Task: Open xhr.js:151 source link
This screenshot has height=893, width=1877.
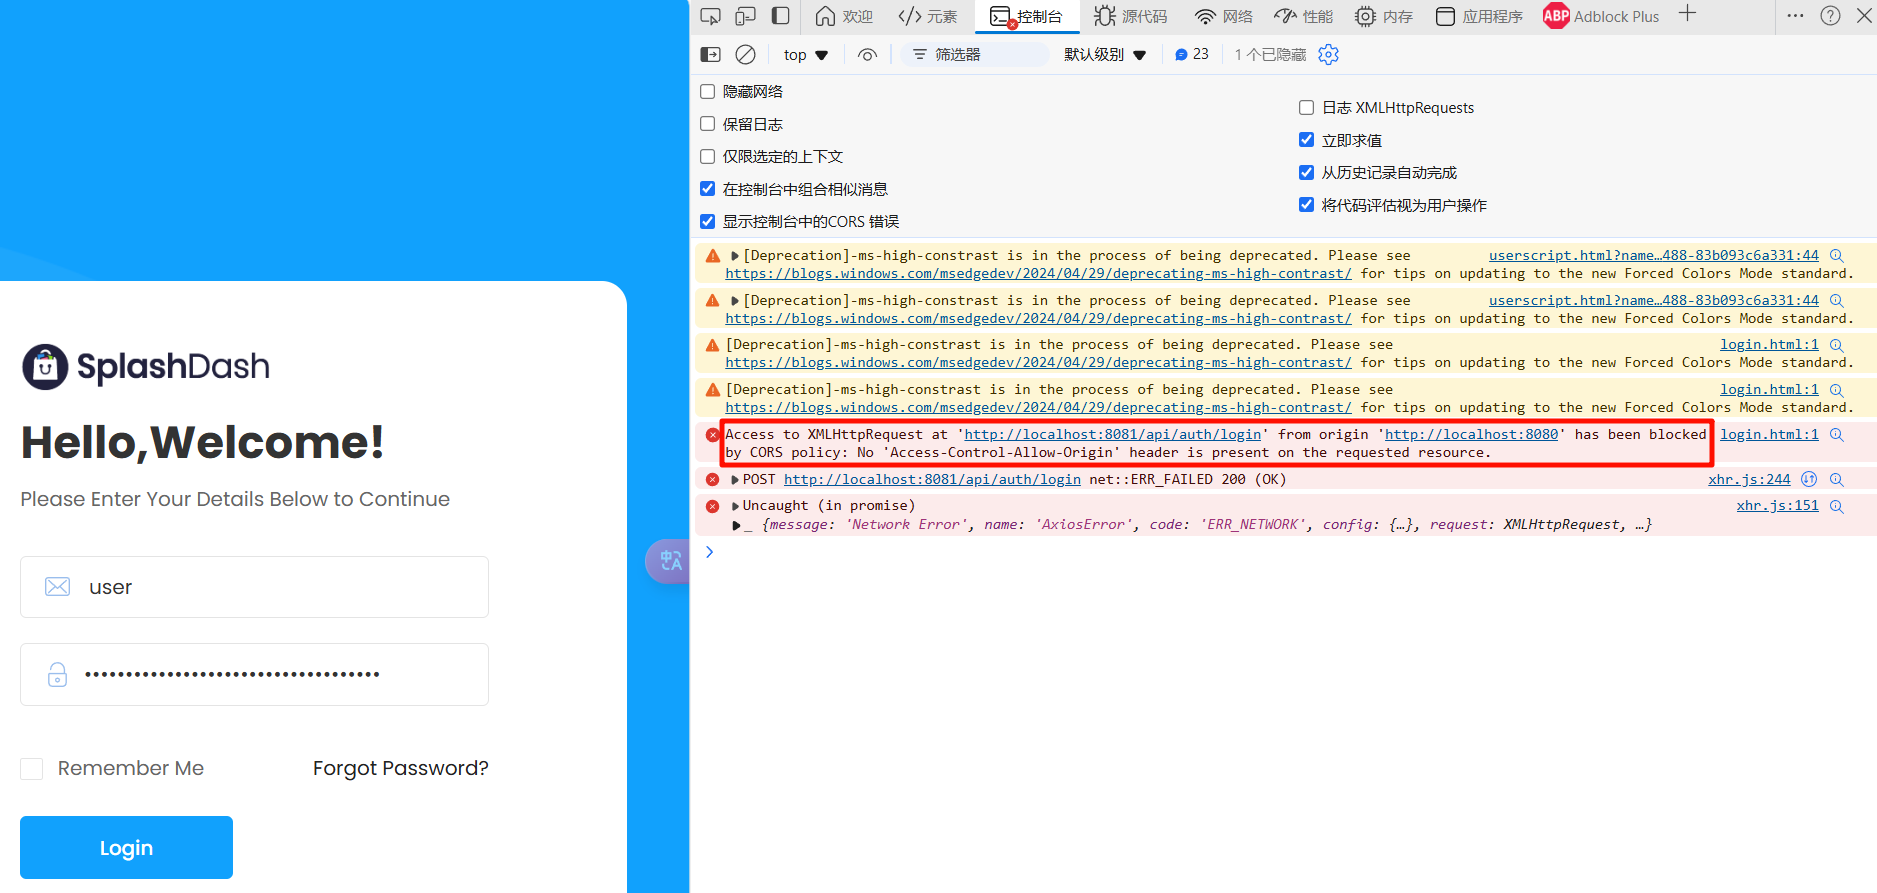Action: coord(1777,506)
